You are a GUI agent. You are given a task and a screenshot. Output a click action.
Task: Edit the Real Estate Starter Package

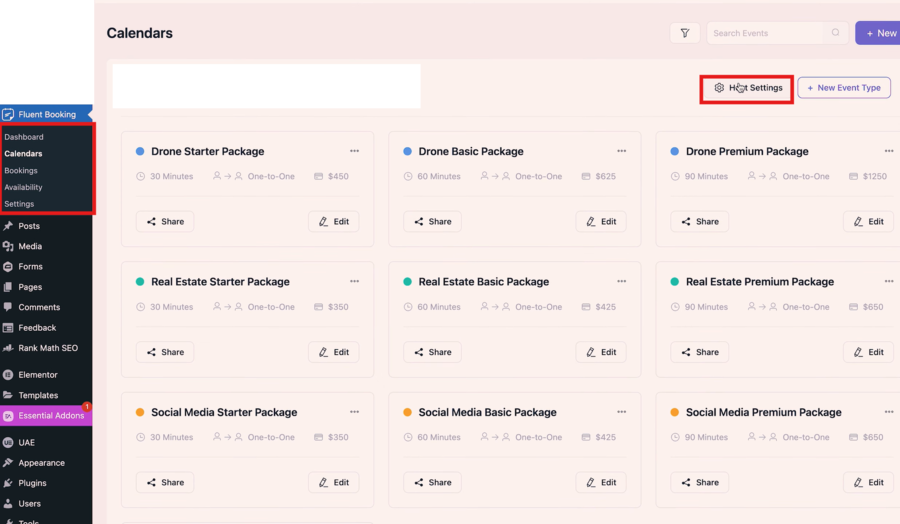333,352
